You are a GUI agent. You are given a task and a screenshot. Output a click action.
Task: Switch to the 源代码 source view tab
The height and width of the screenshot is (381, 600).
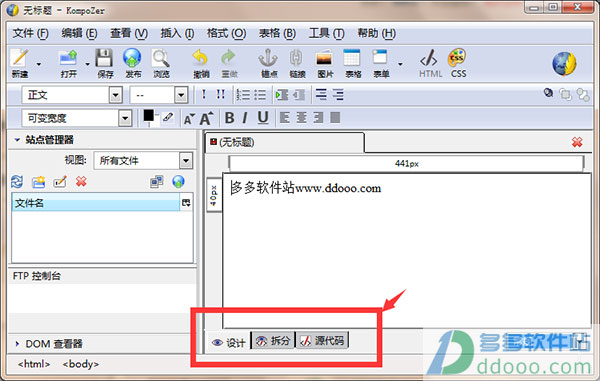click(322, 340)
